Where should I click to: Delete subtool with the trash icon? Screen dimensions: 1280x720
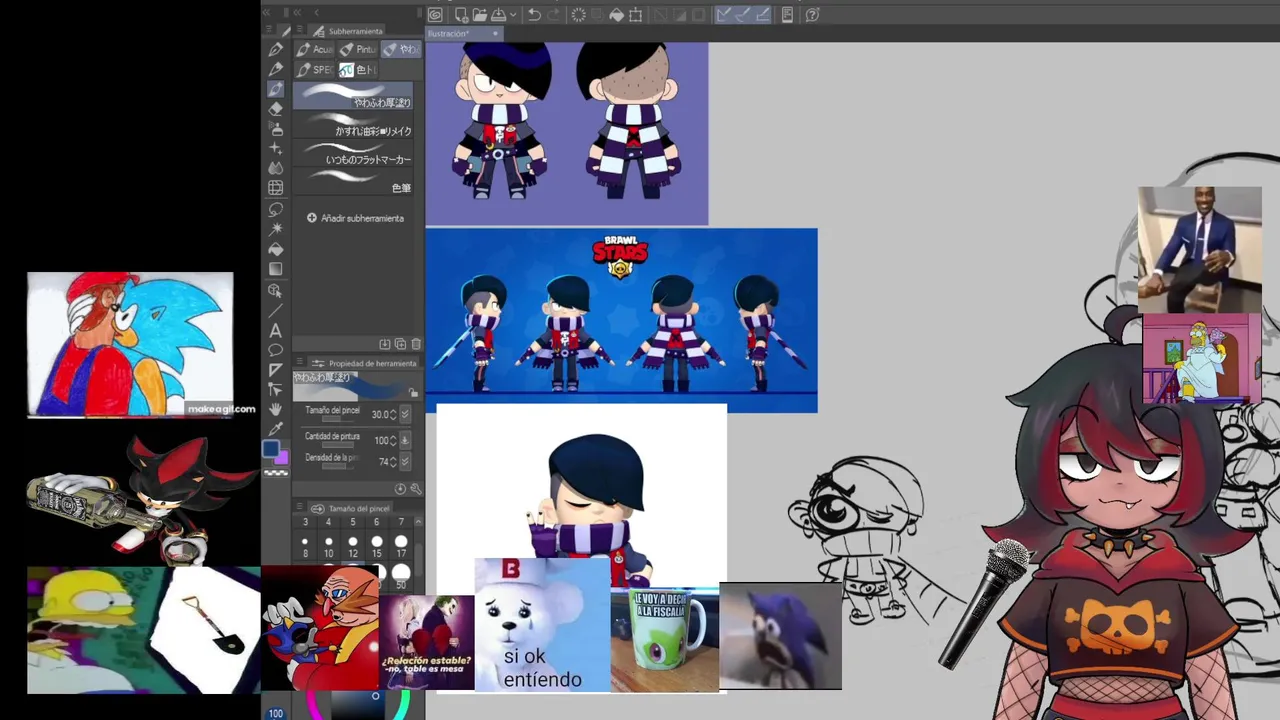pyautogui.click(x=416, y=344)
